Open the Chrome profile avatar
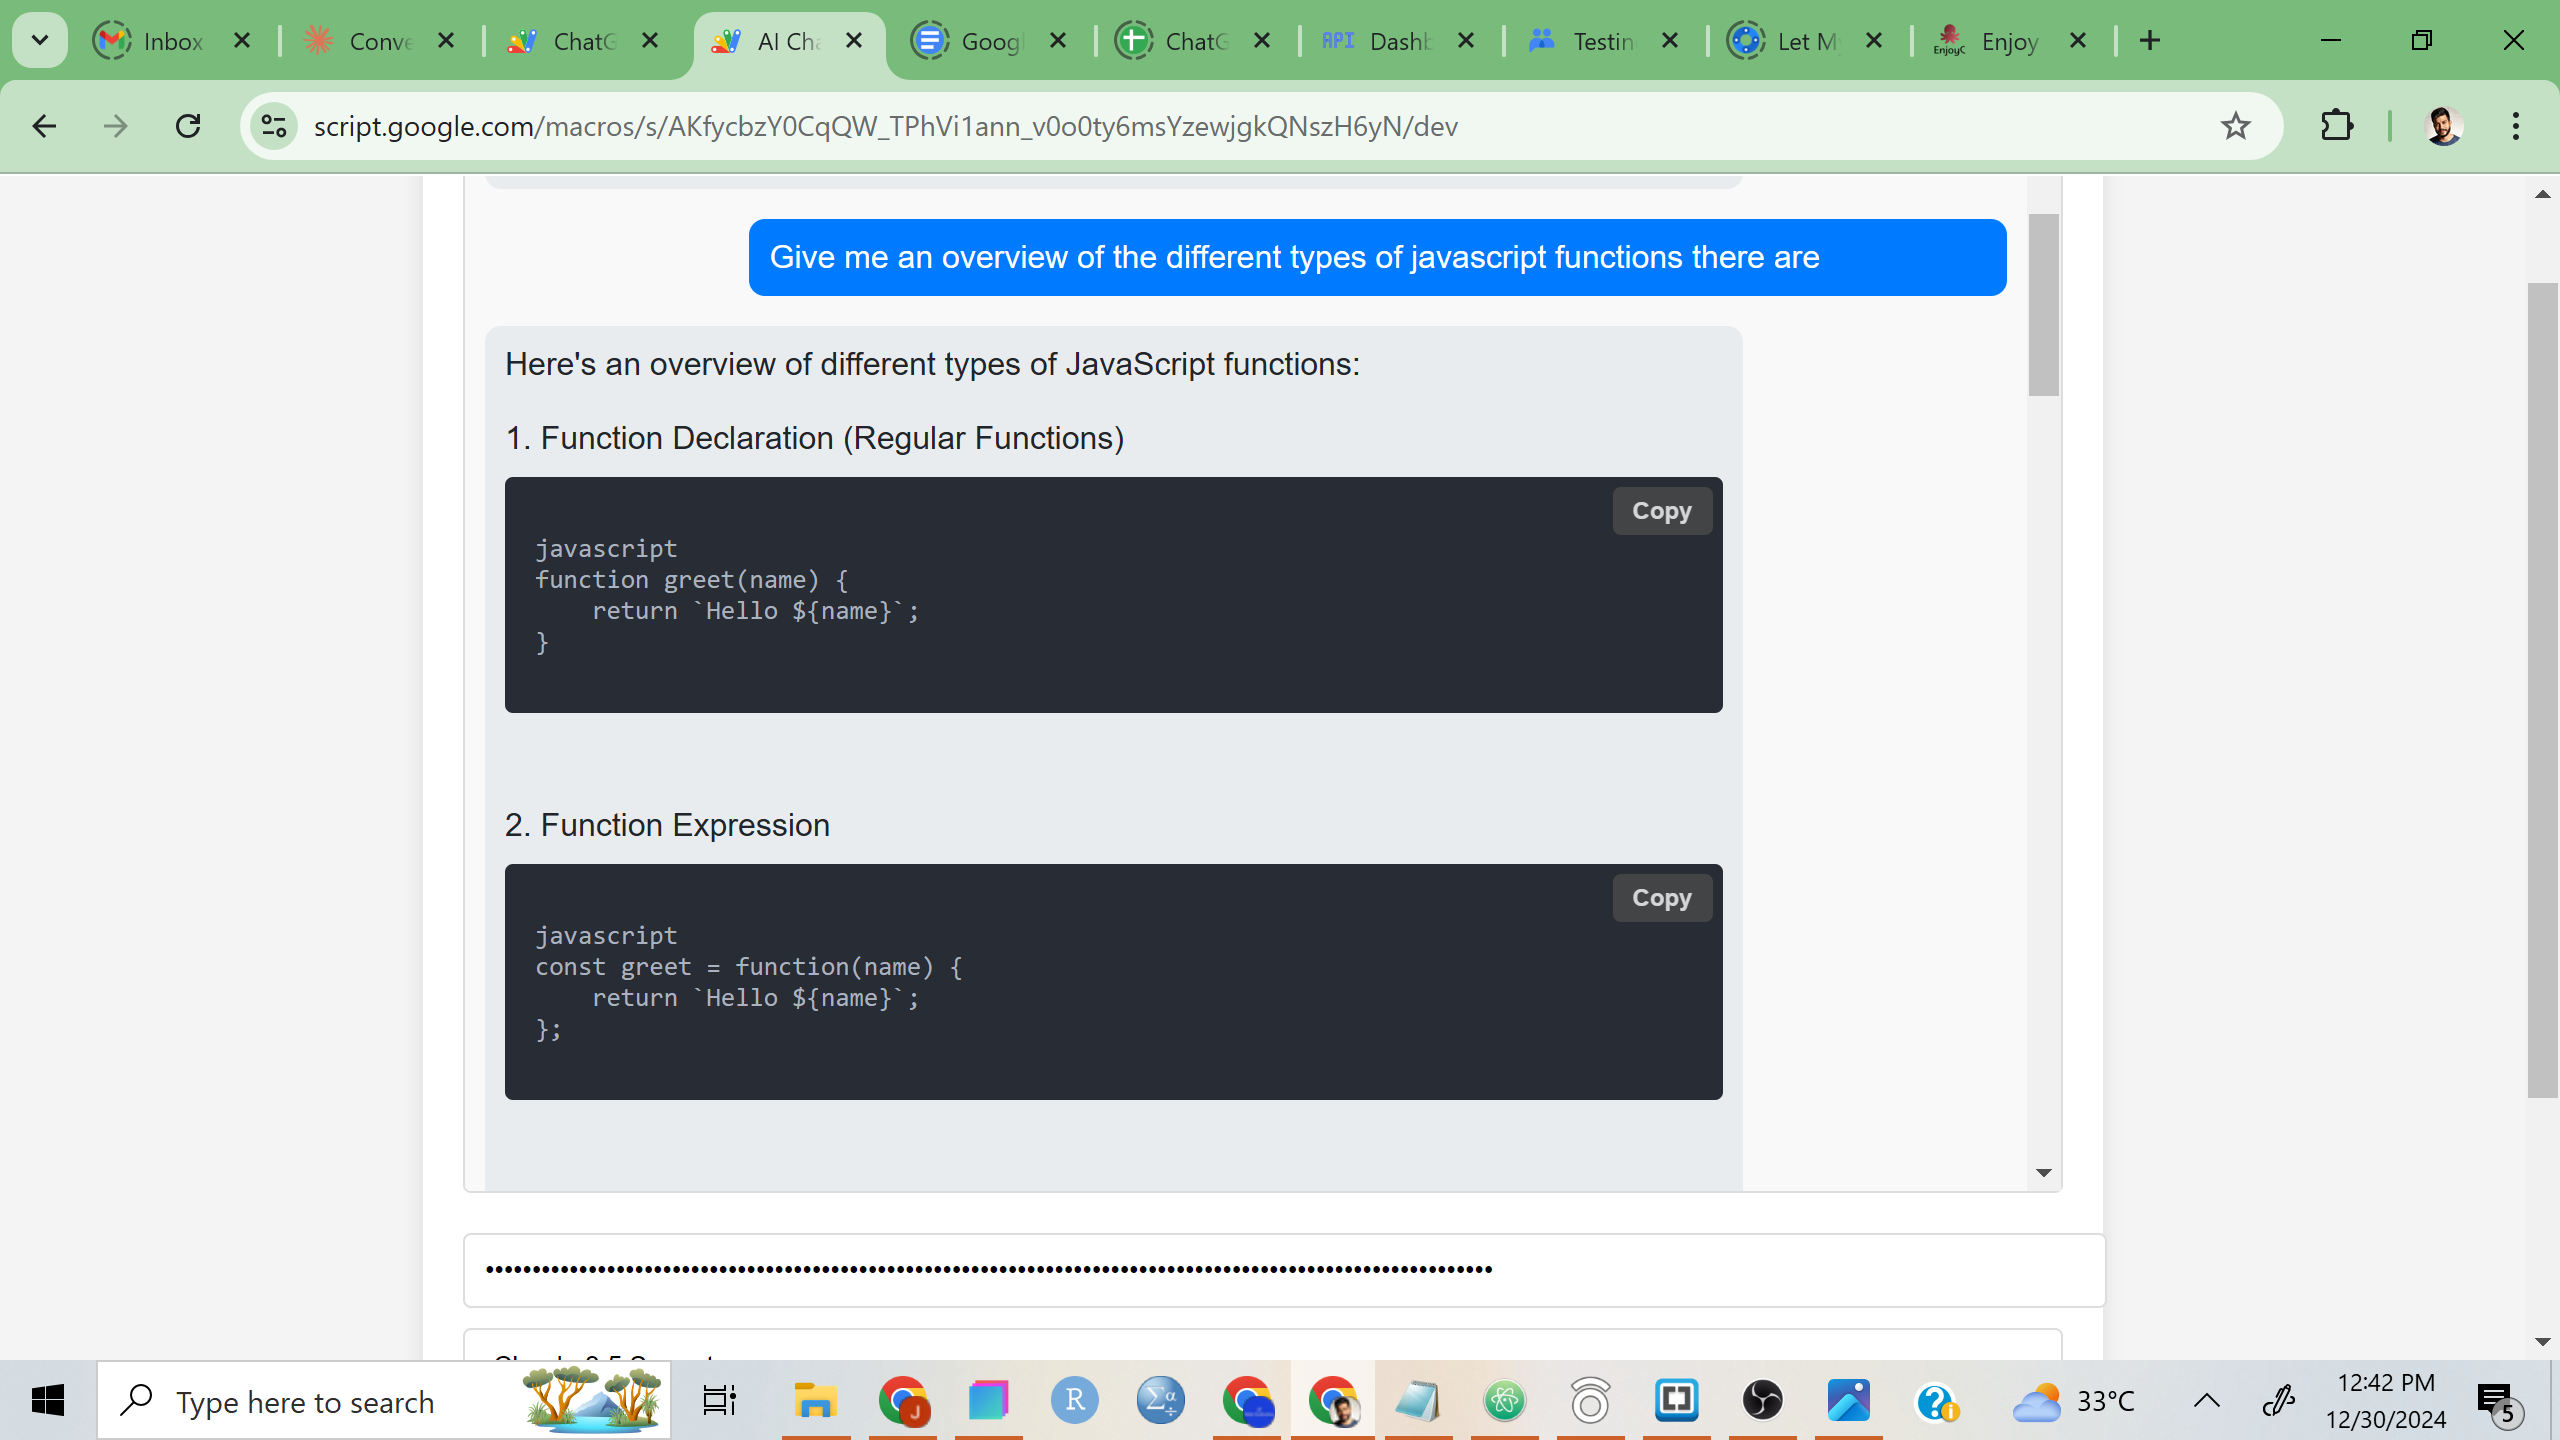The height and width of the screenshot is (1440, 2560). (x=2443, y=126)
